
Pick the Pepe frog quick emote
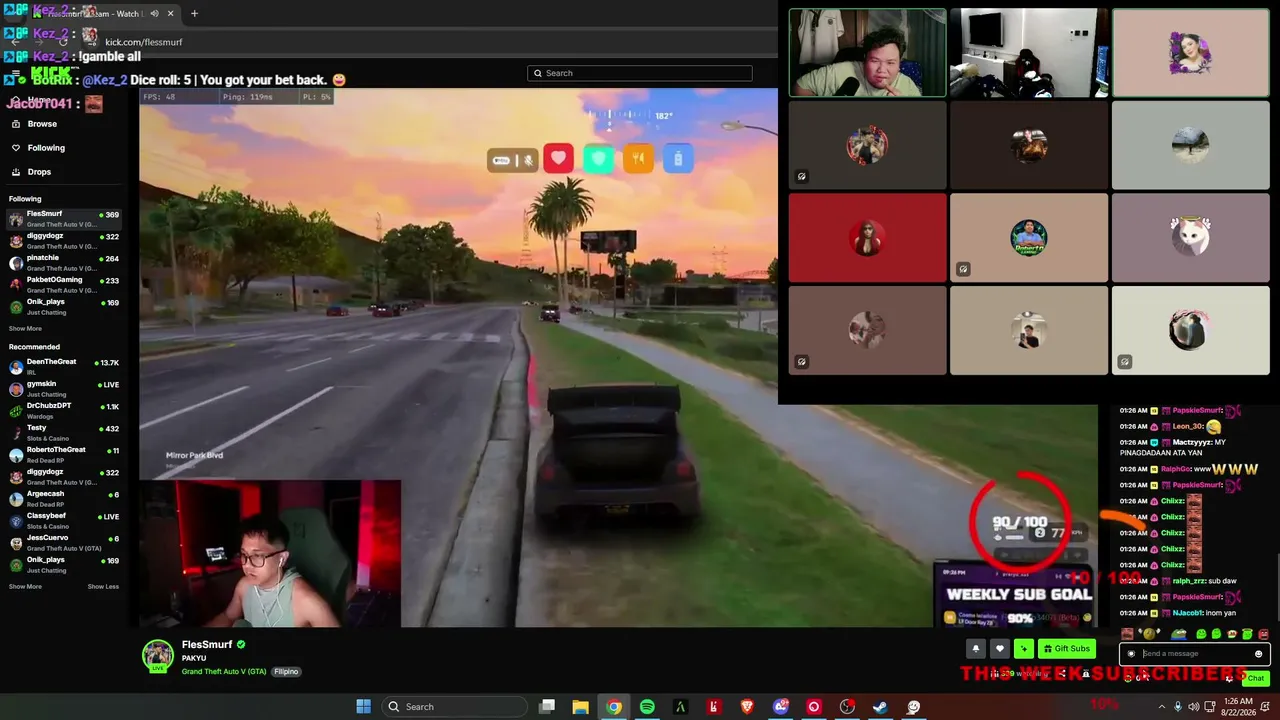tap(1179, 634)
